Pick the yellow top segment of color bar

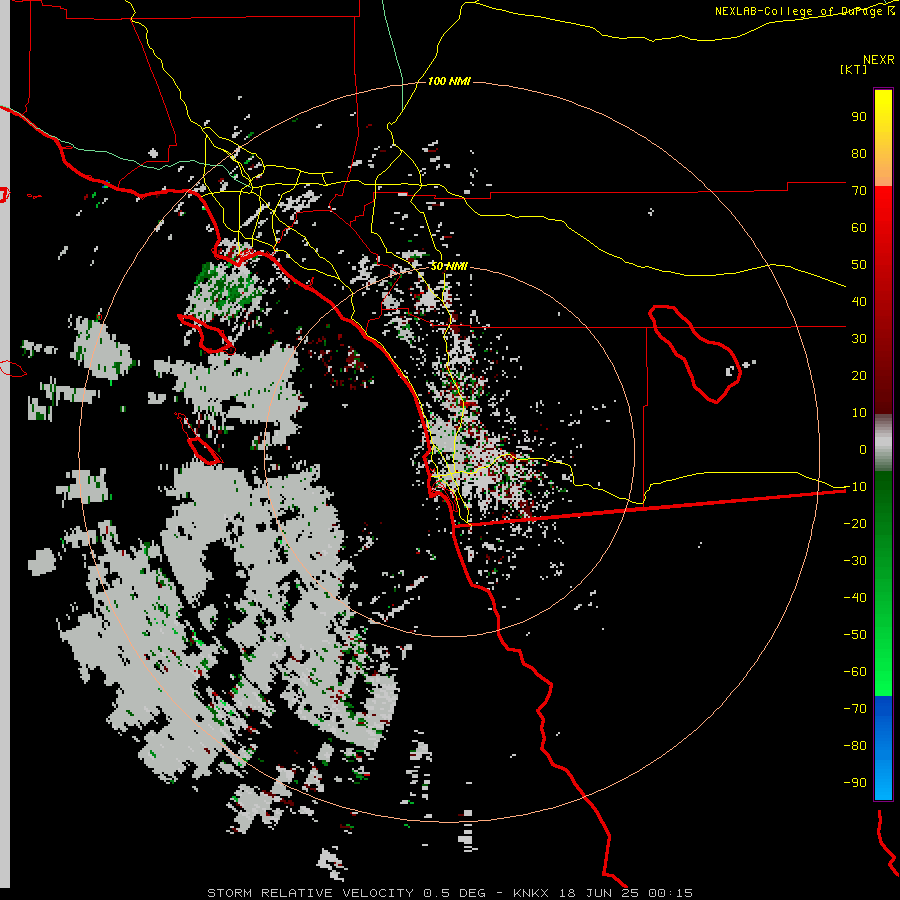tap(883, 138)
